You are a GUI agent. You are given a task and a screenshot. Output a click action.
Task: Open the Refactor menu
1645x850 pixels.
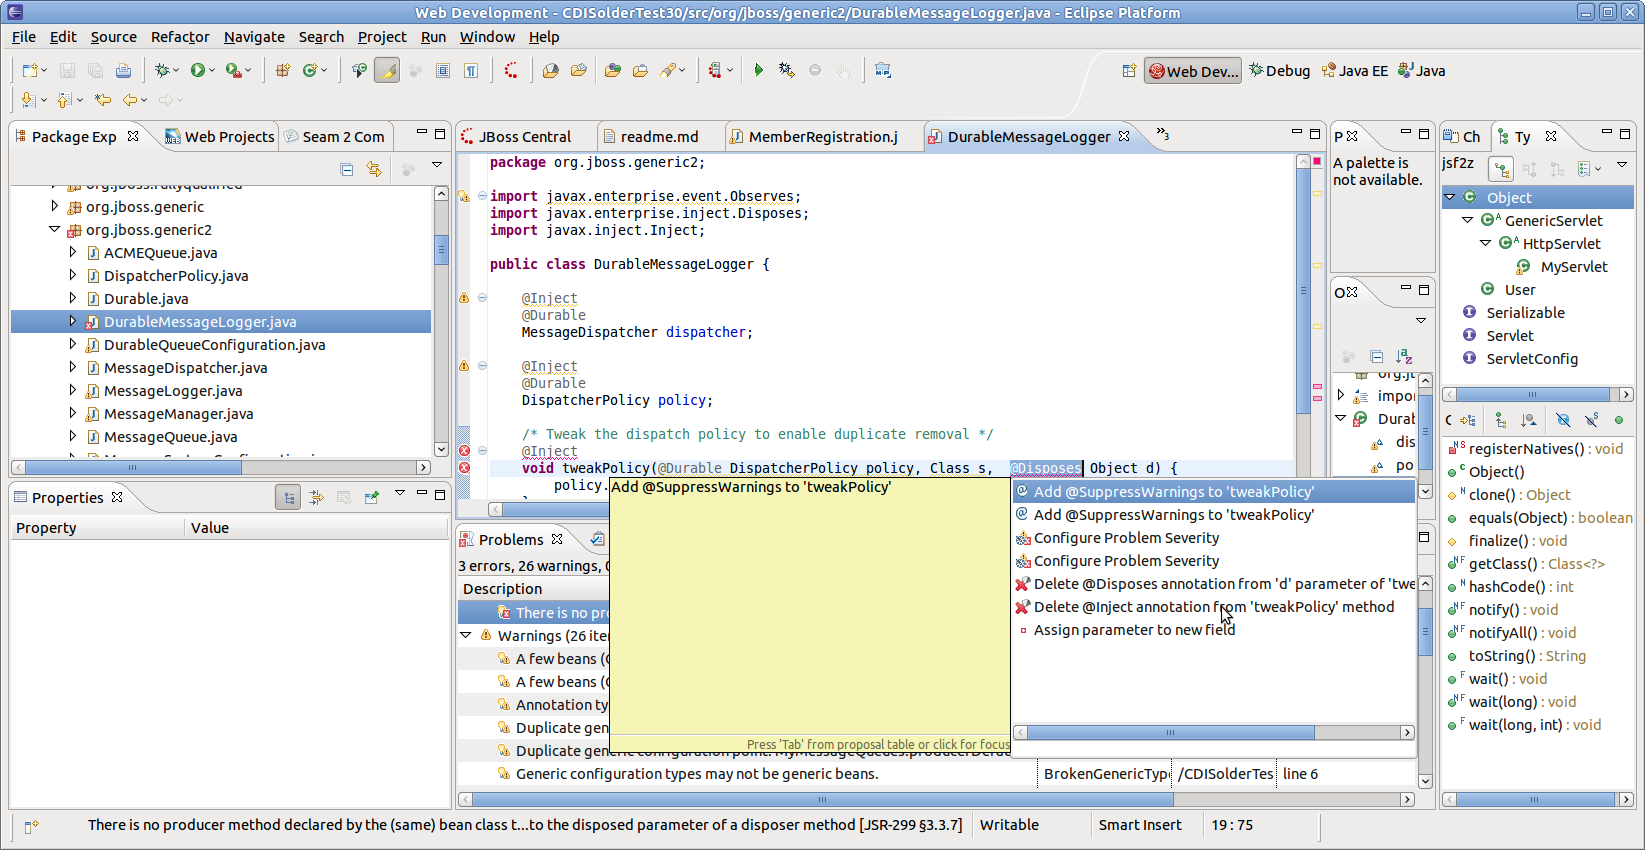click(x=180, y=37)
